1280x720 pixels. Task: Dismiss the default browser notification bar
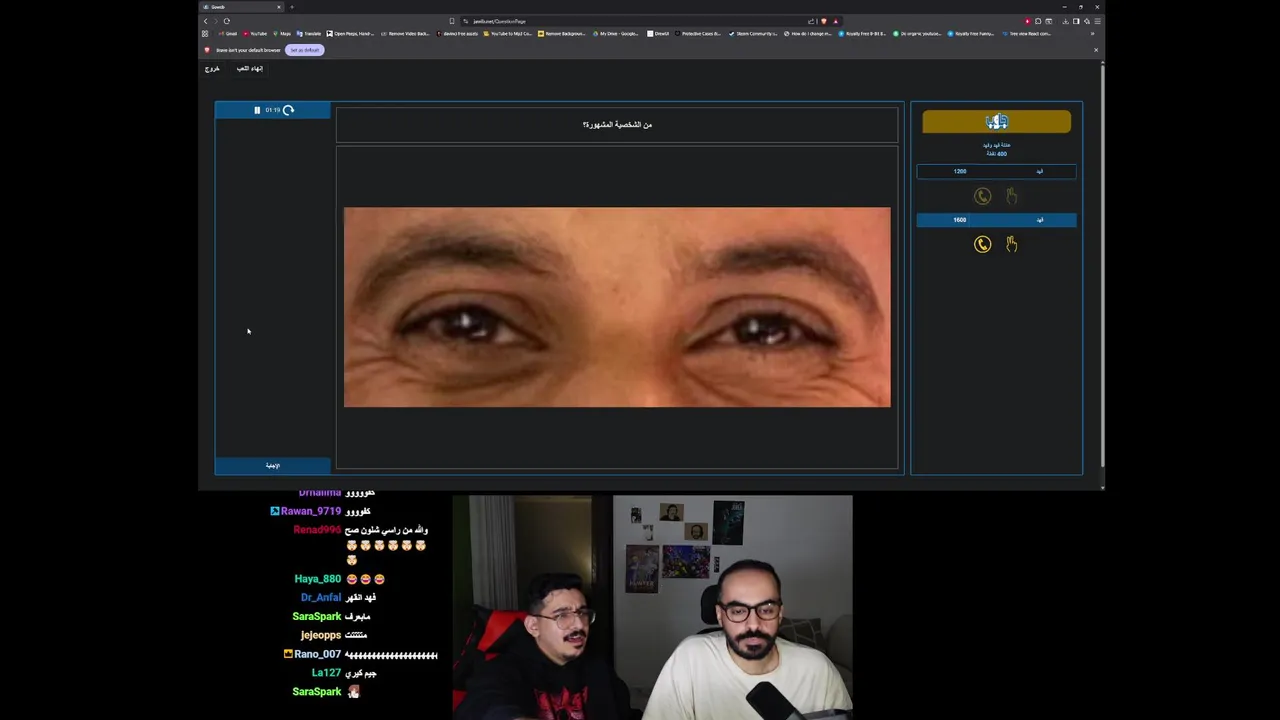(1095, 50)
